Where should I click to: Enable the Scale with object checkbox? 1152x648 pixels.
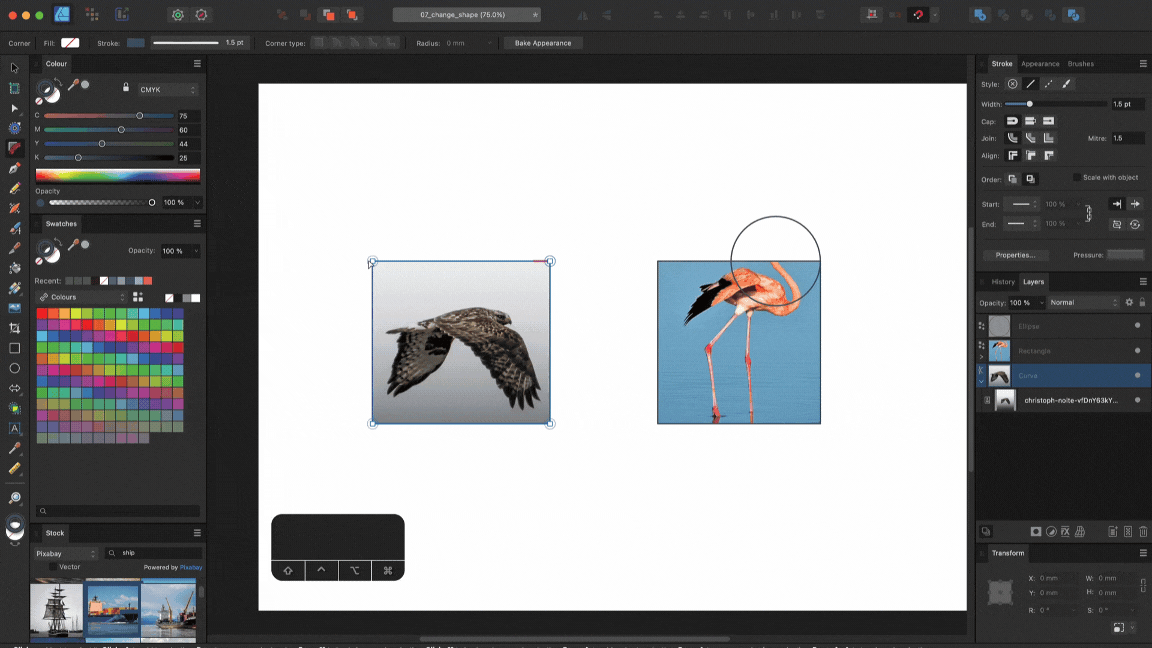[1077, 177]
